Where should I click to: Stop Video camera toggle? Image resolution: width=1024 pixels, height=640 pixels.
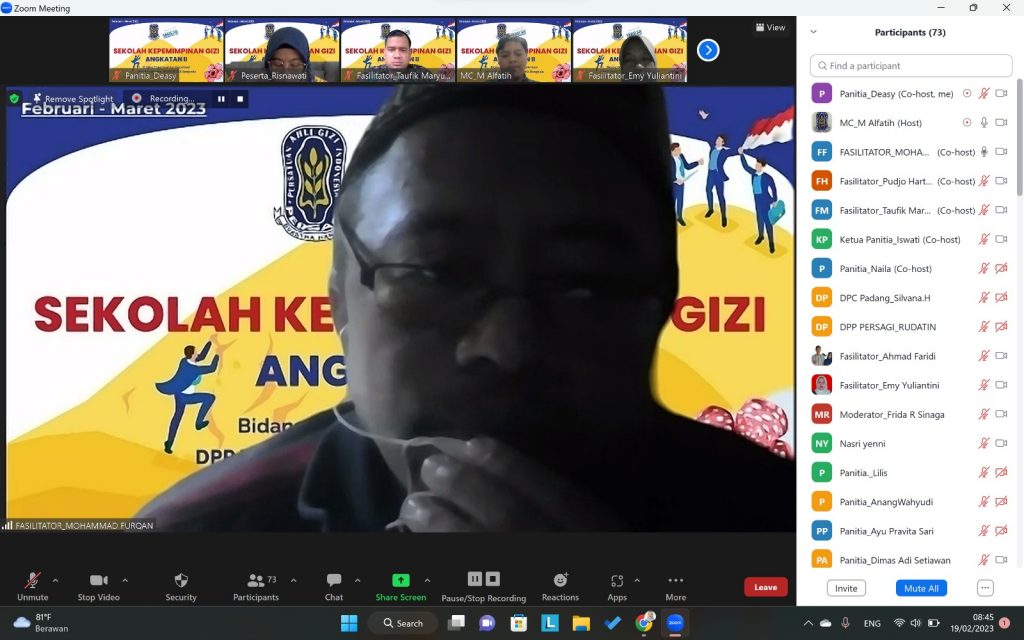[x=98, y=581]
